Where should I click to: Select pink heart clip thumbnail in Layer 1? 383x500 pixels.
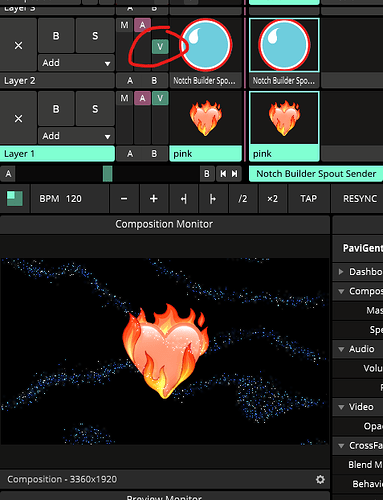coord(206,118)
